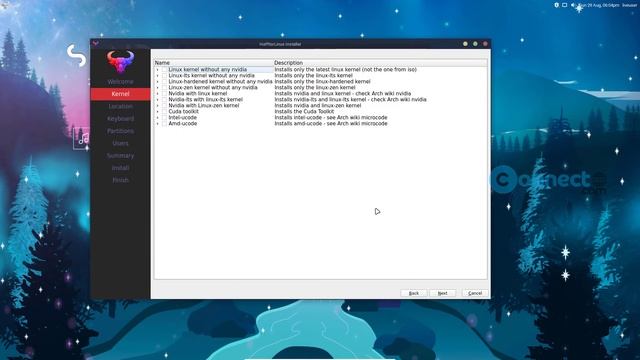Open the top-left panel menu icon

[x=4, y=4]
